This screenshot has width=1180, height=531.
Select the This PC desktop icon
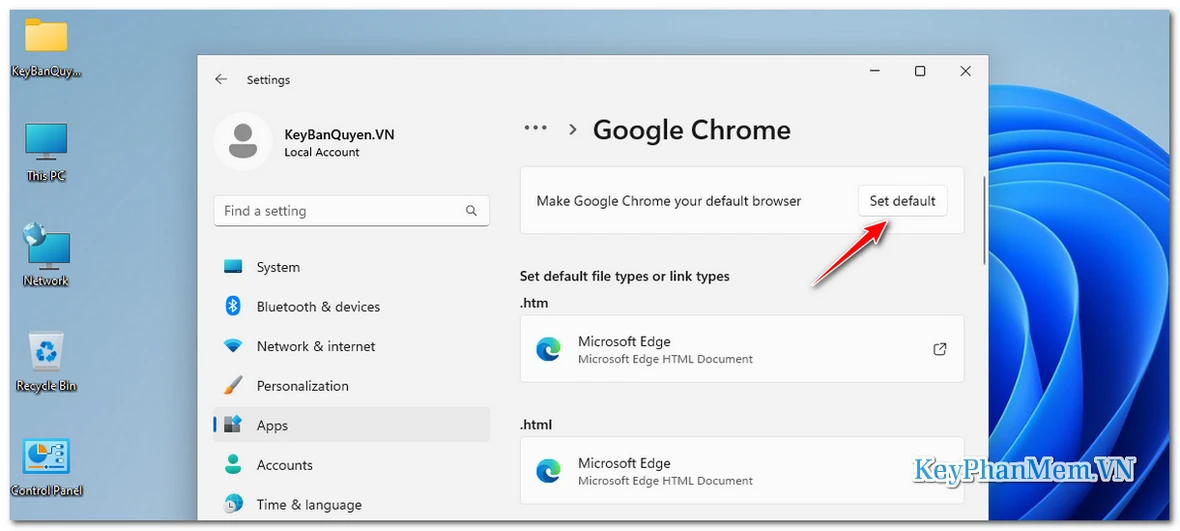[46, 153]
